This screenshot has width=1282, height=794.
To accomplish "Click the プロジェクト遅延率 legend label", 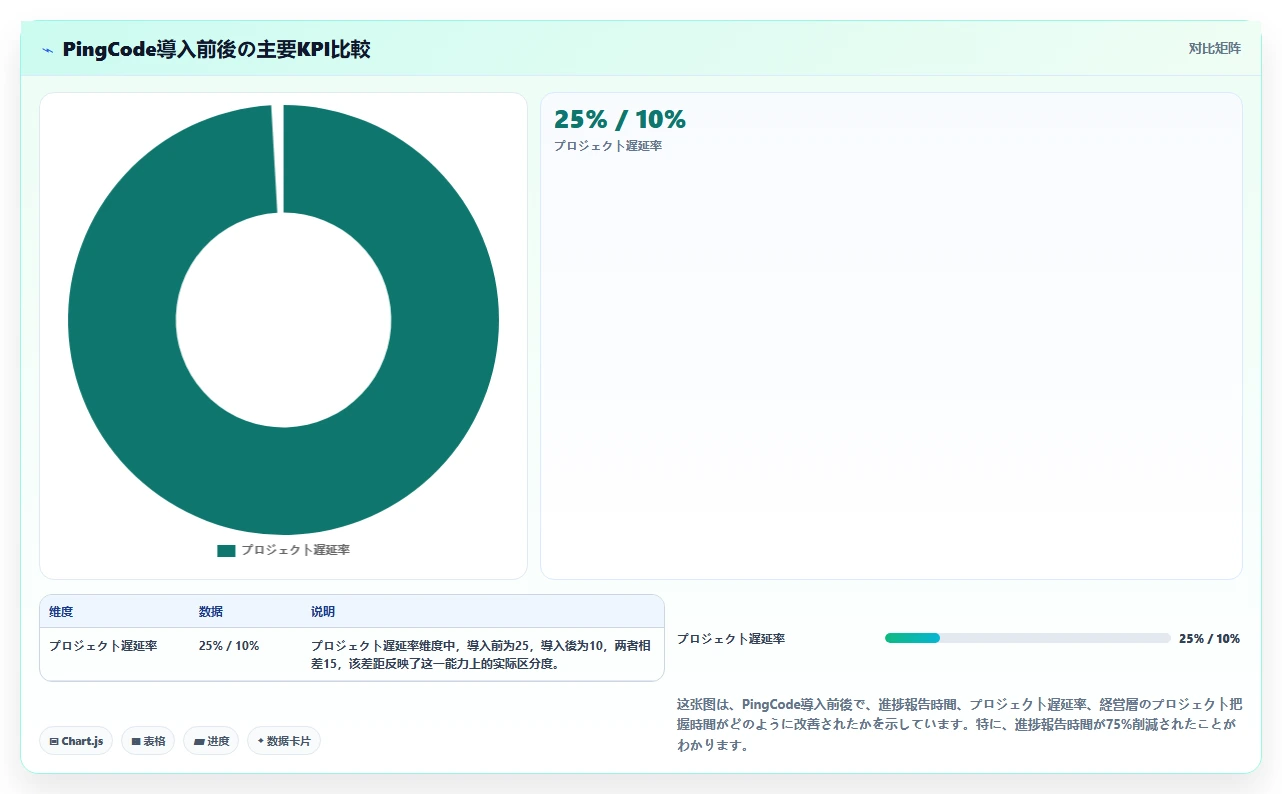I will click(x=295, y=550).
